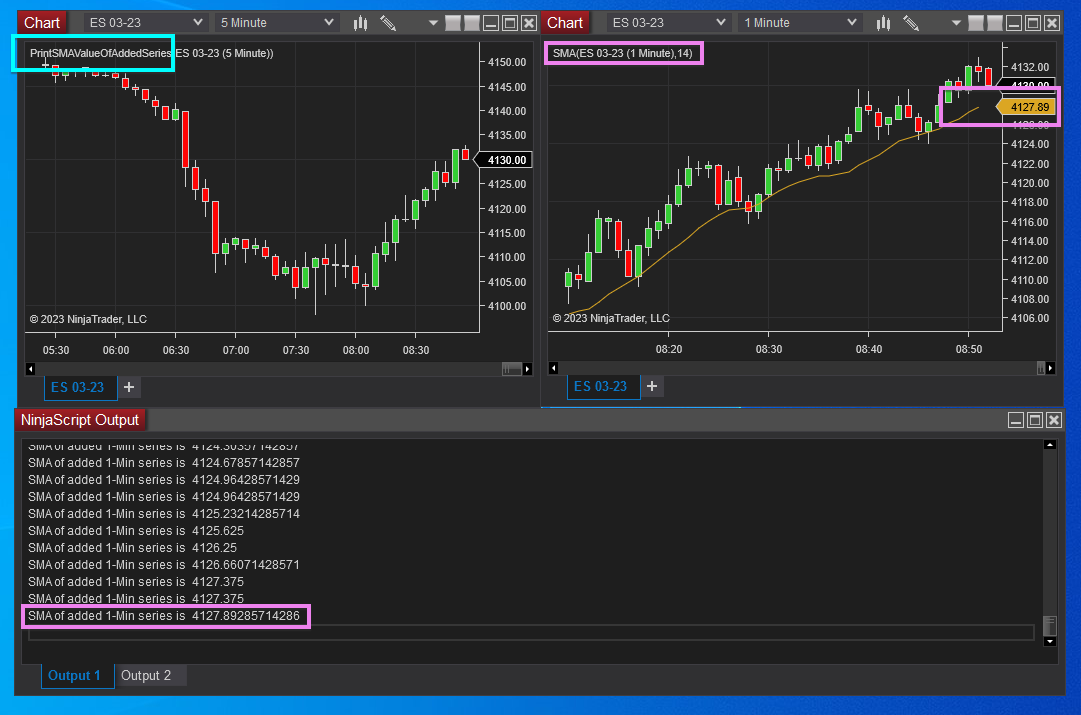Image resolution: width=1081 pixels, height=715 pixels.
Task: Open chart style icon in 1 Minute chart
Action: click(x=883, y=23)
